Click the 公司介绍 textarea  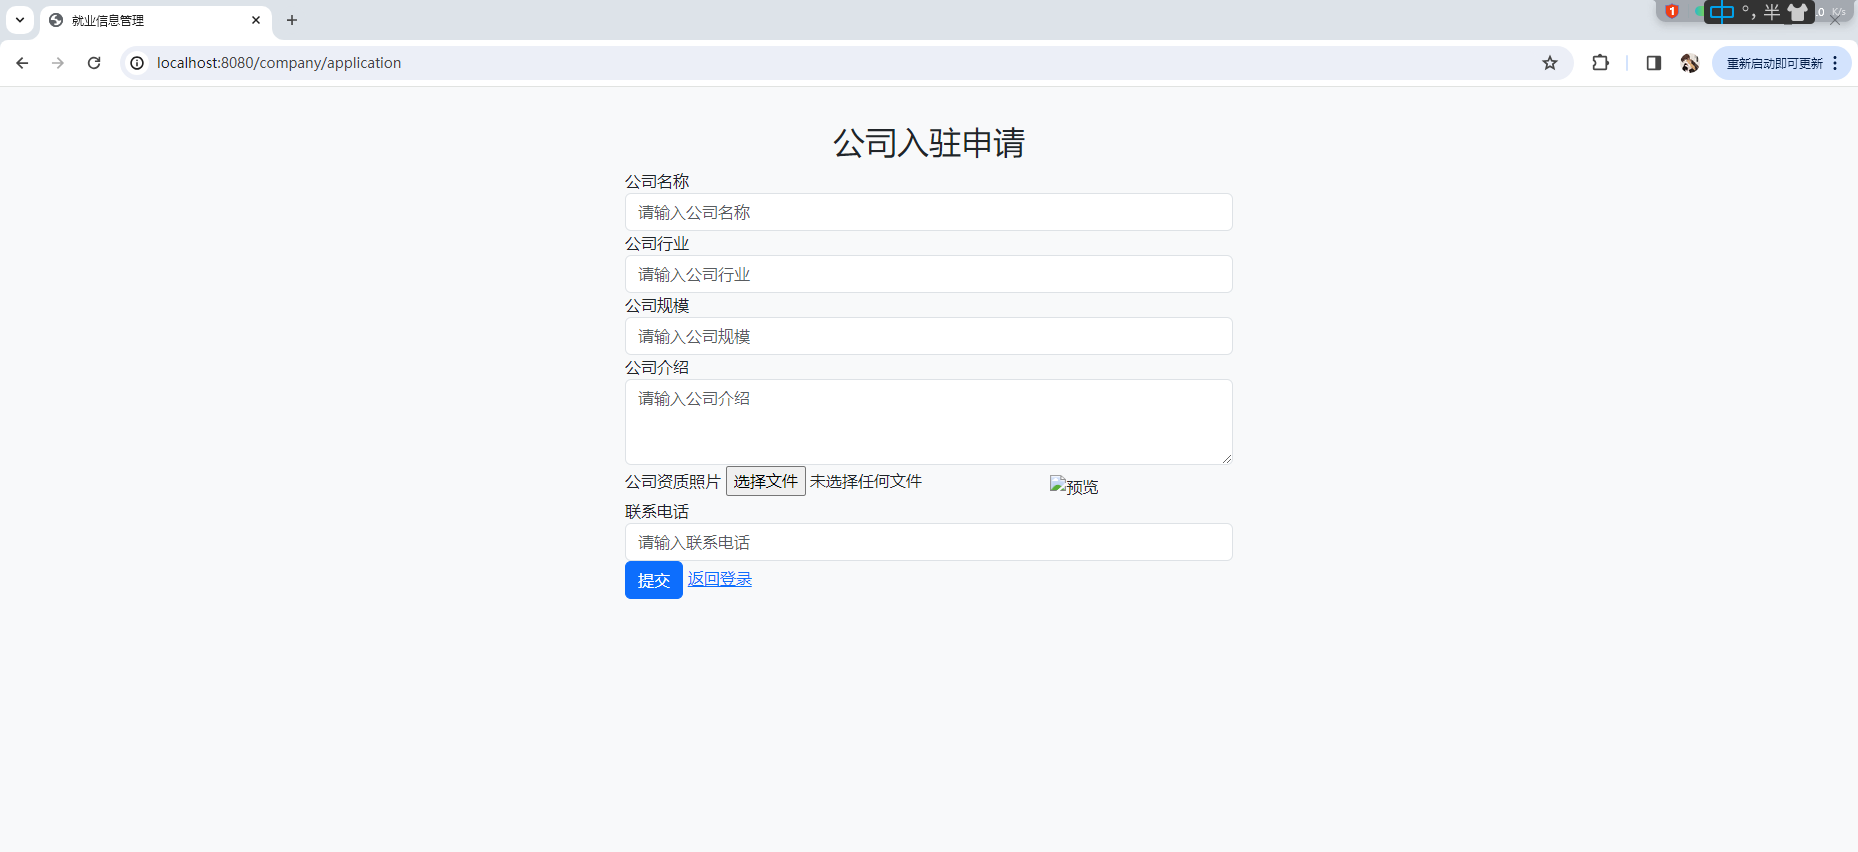(928, 422)
